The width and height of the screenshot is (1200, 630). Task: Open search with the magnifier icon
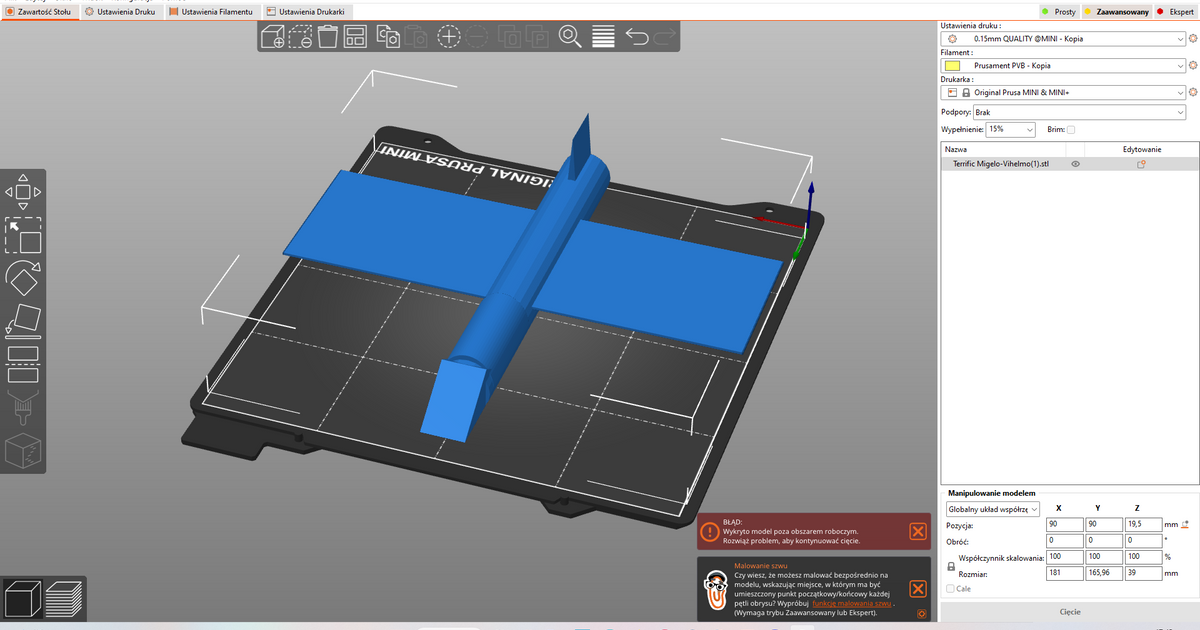[x=570, y=38]
